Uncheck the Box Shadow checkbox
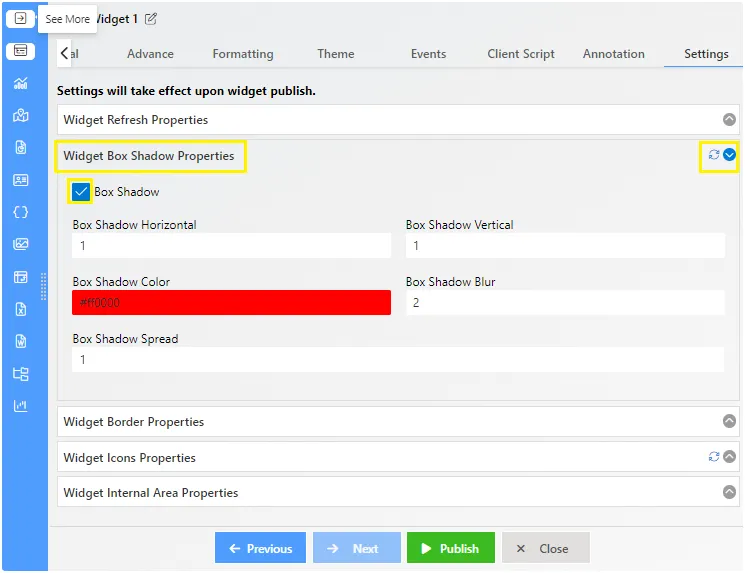The image size is (745, 573). click(x=80, y=192)
